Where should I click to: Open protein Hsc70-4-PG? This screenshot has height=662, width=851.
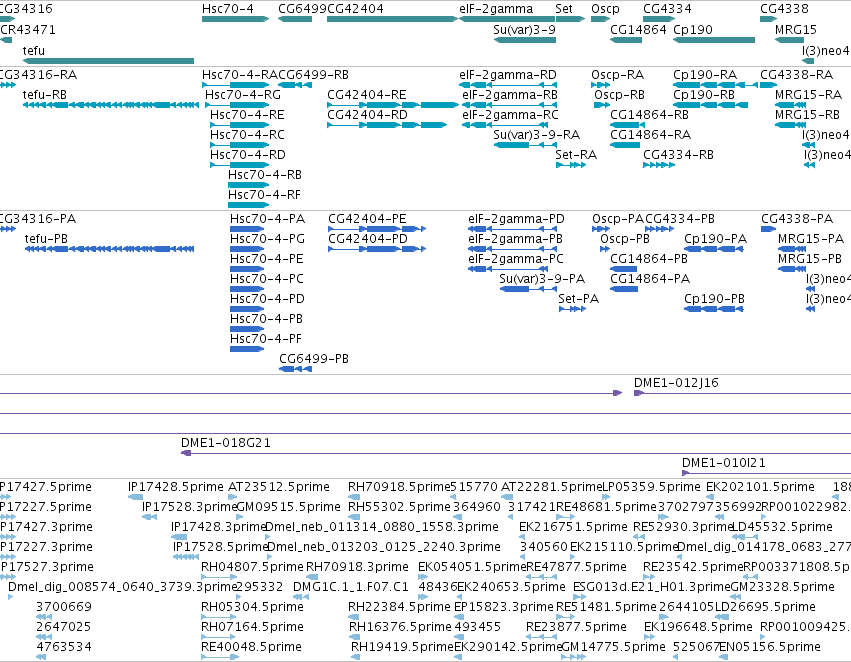(247, 249)
